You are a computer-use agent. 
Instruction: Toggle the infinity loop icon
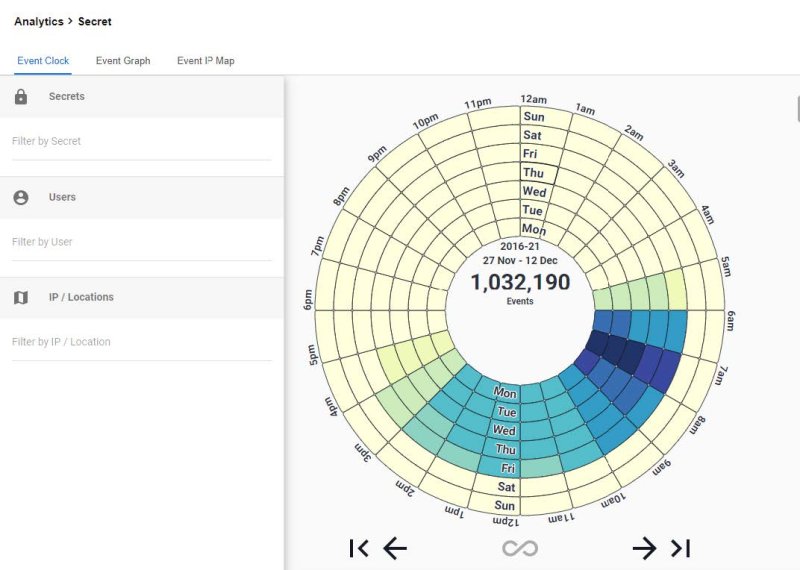click(520, 548)
